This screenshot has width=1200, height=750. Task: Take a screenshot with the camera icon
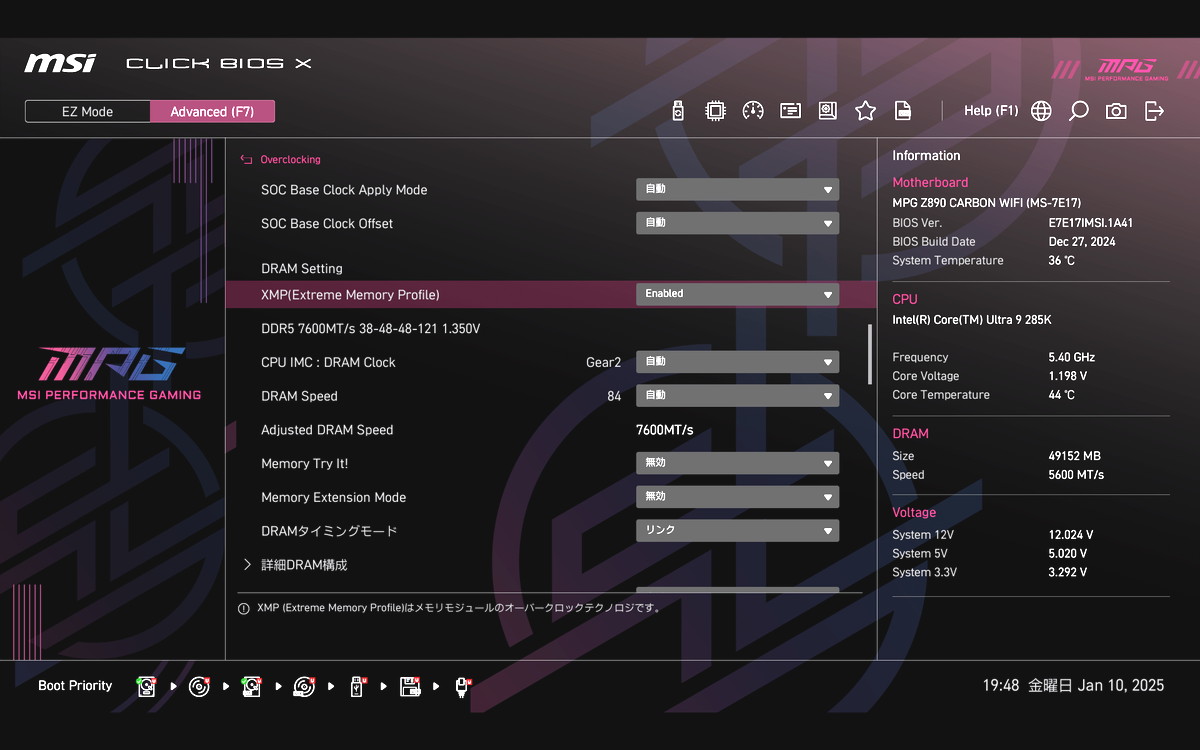click(x=1116, y=111)
